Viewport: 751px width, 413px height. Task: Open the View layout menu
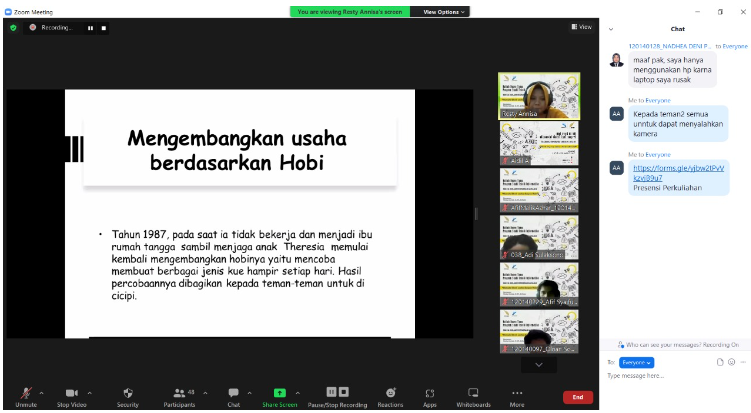(x=581, y=27)
